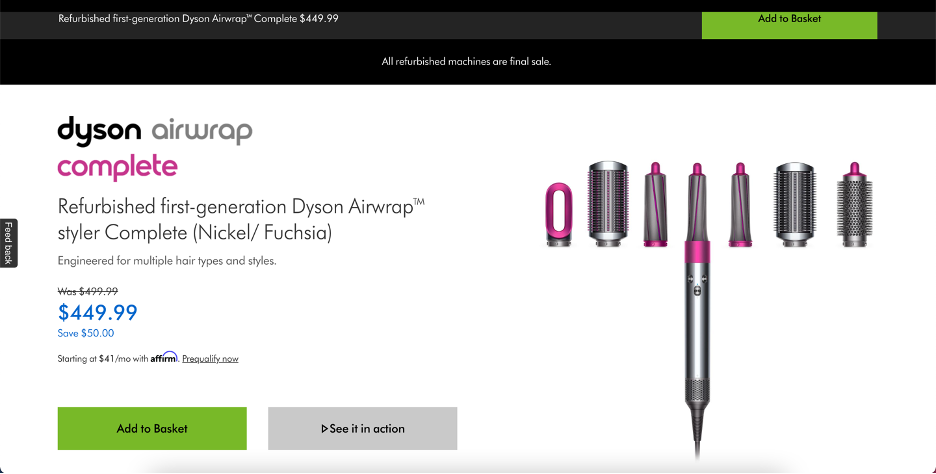Click the Save $50.00 text
The width and height of the screenshot is (936, 474).
pos(85,333)
